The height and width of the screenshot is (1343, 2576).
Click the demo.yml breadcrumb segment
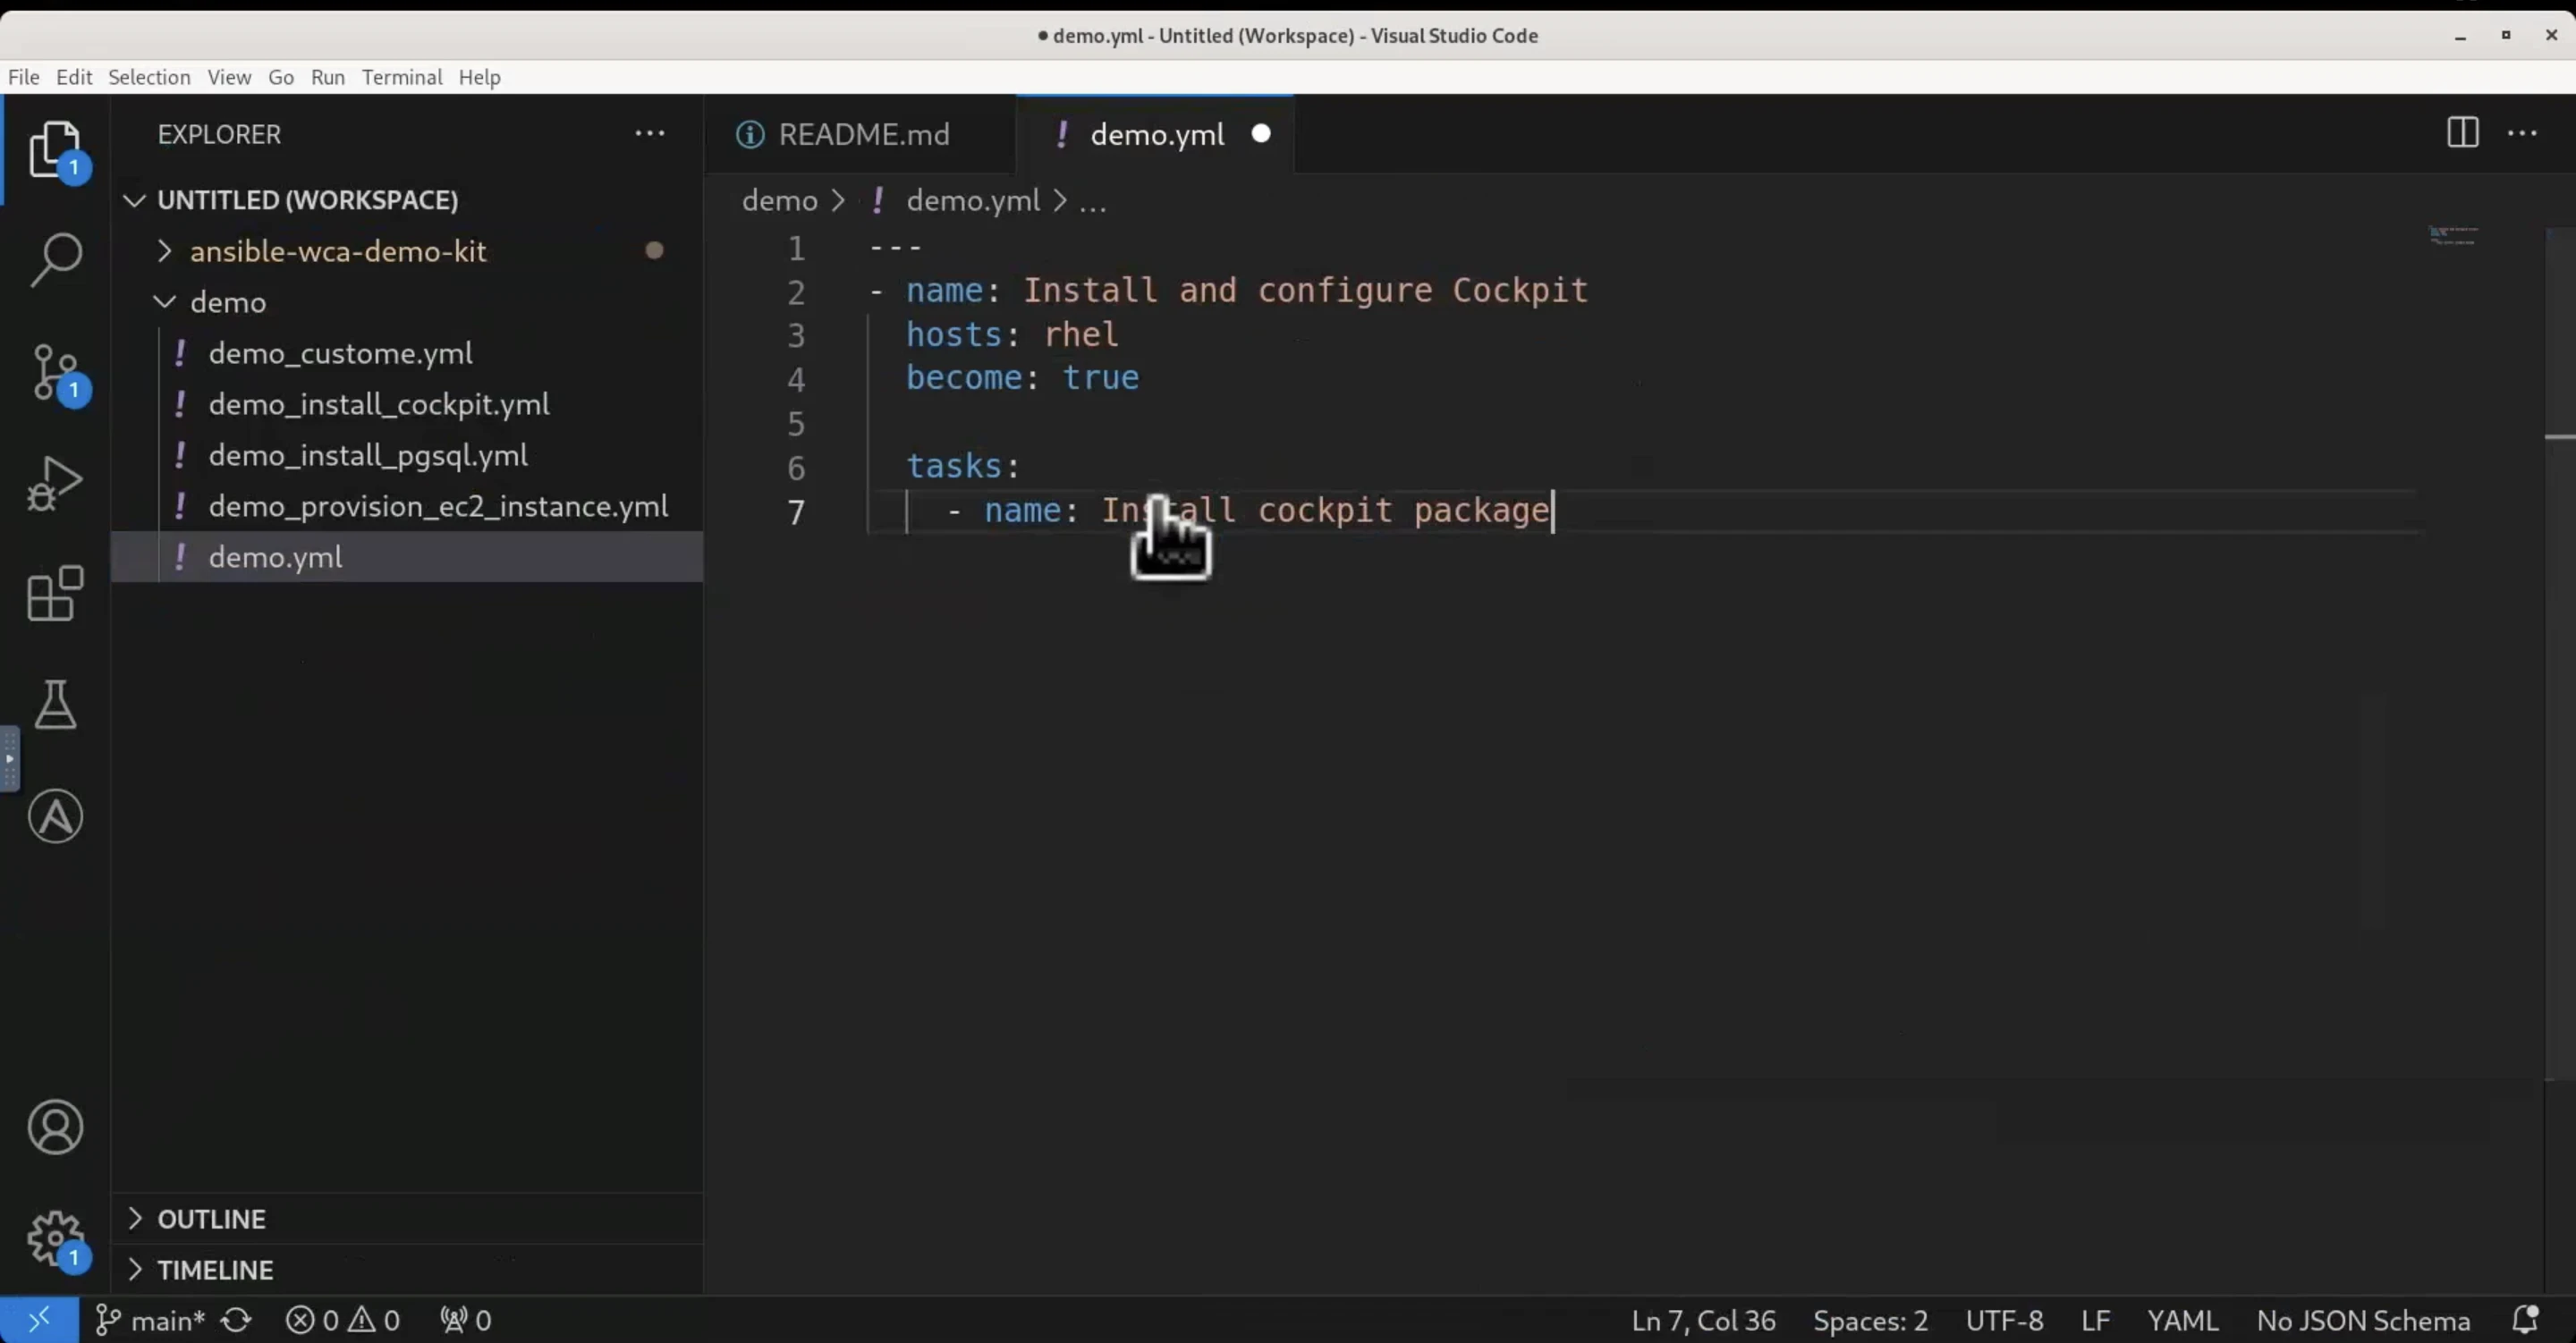click(x=973, y=200)
